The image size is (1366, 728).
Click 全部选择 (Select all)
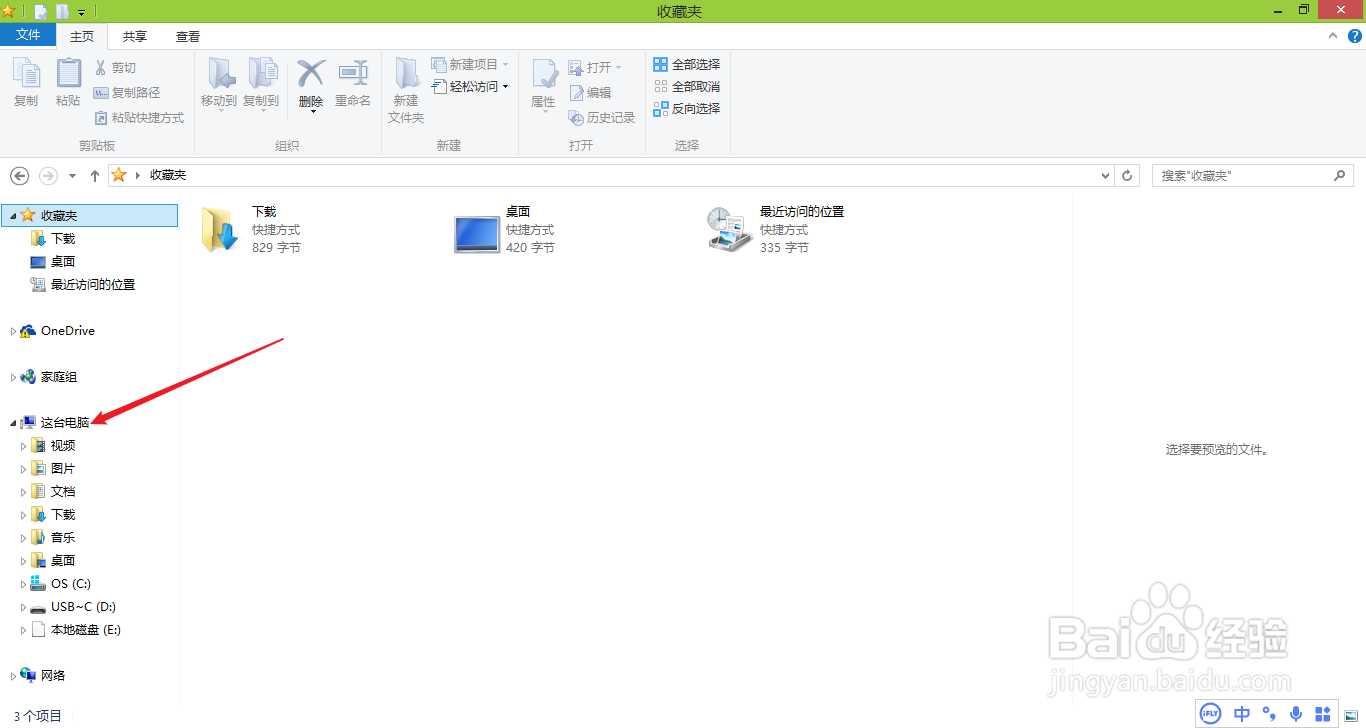coord(687,64)
